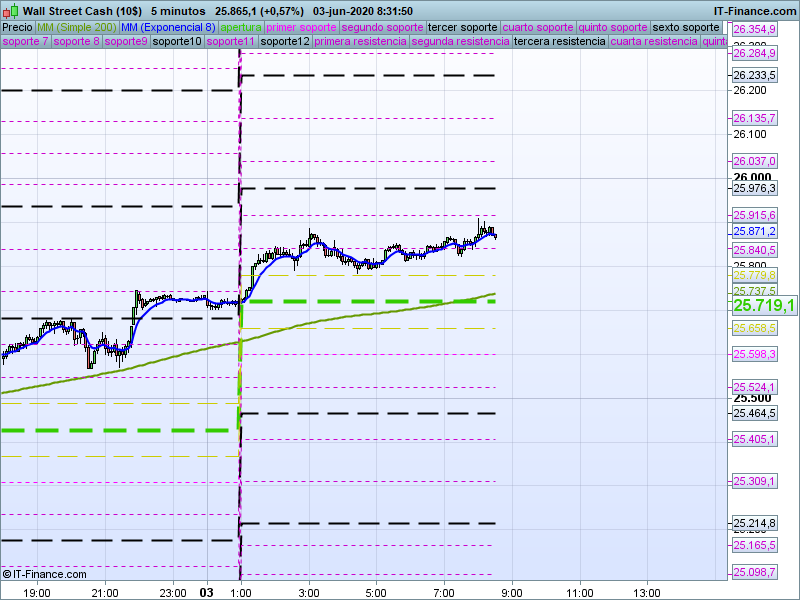Click the IT-Finance.com link at top right
The image size is (800, 600).
click(x=754, y=10)
